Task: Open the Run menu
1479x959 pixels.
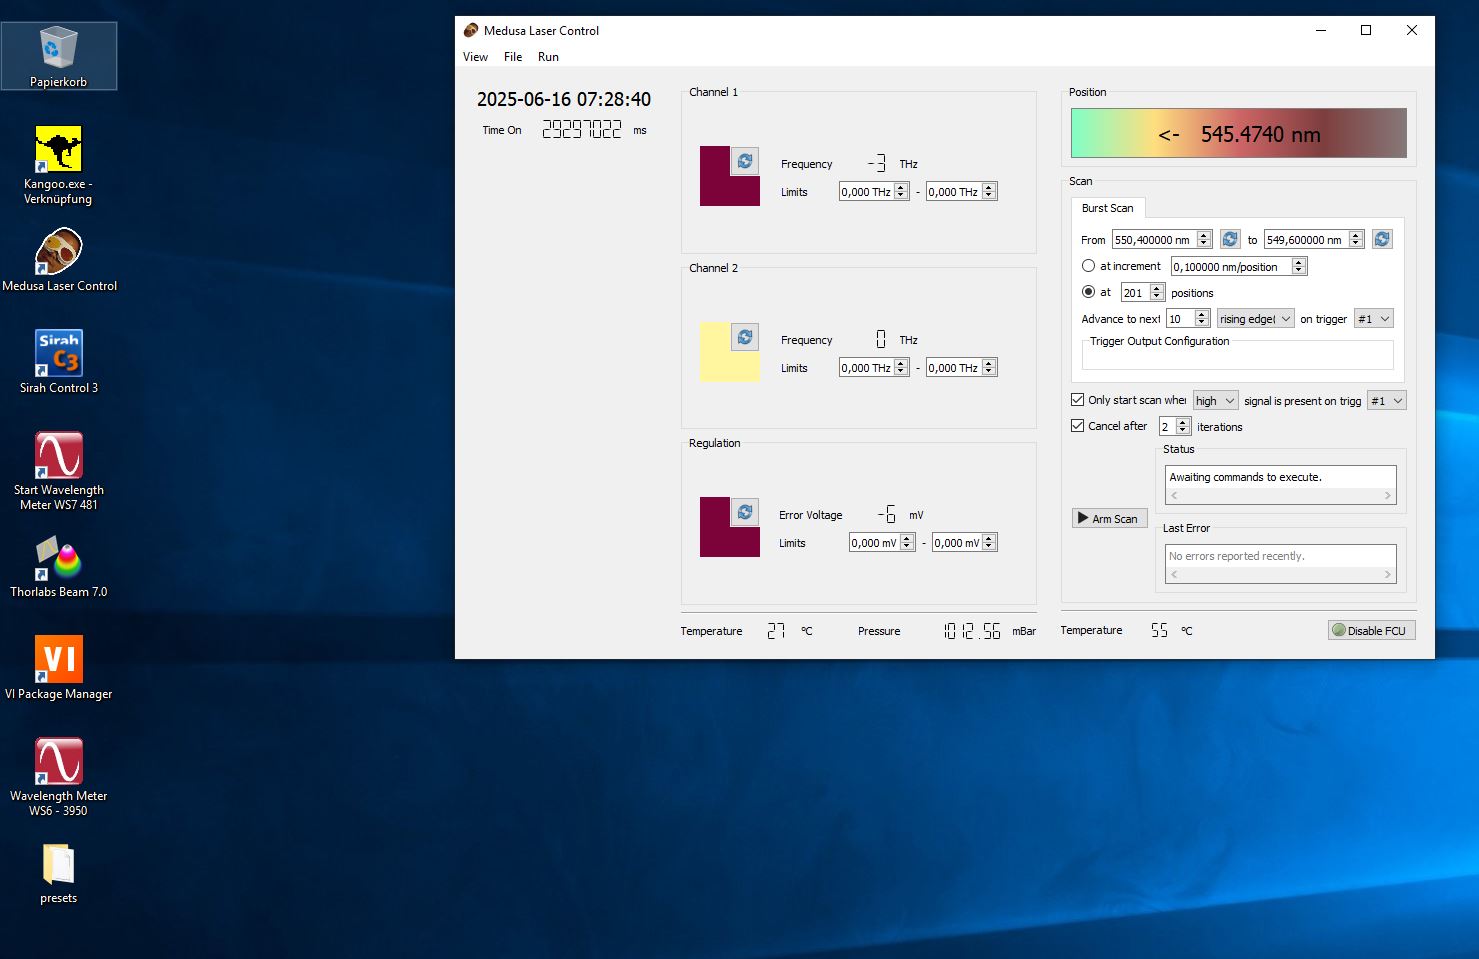Action: click(548, 57)
